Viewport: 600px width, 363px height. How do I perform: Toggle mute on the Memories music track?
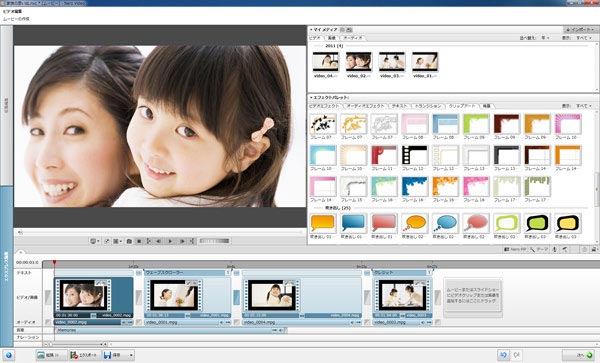point(280,330)
